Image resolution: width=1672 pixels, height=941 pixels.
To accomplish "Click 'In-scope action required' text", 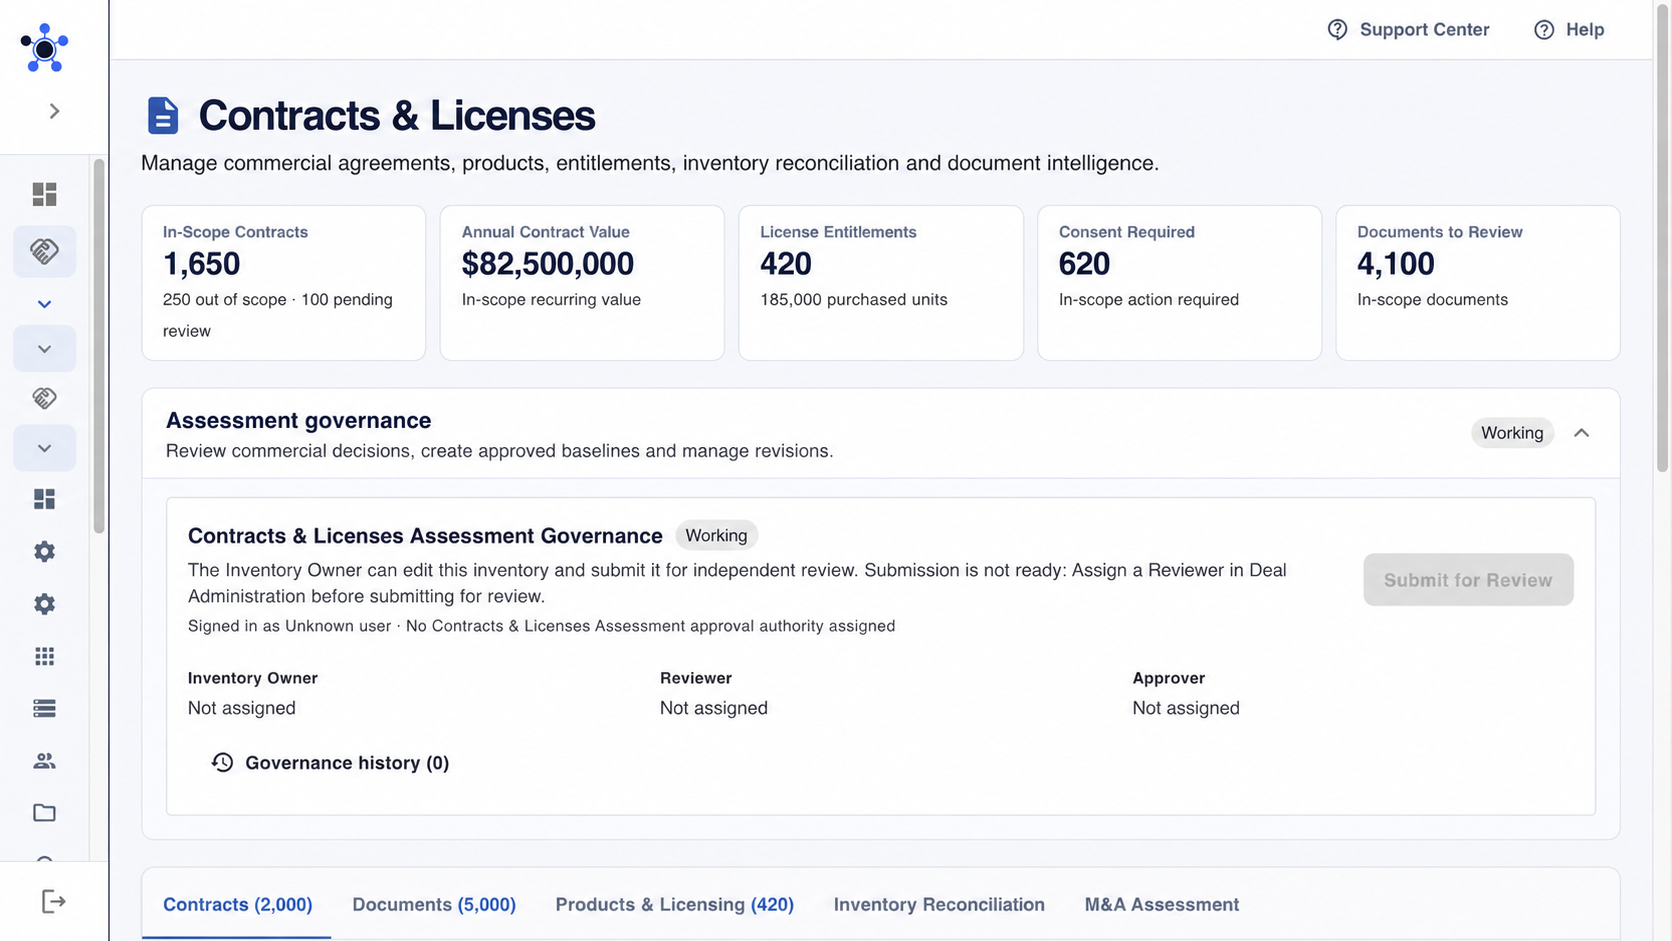I will [1149, 300].
